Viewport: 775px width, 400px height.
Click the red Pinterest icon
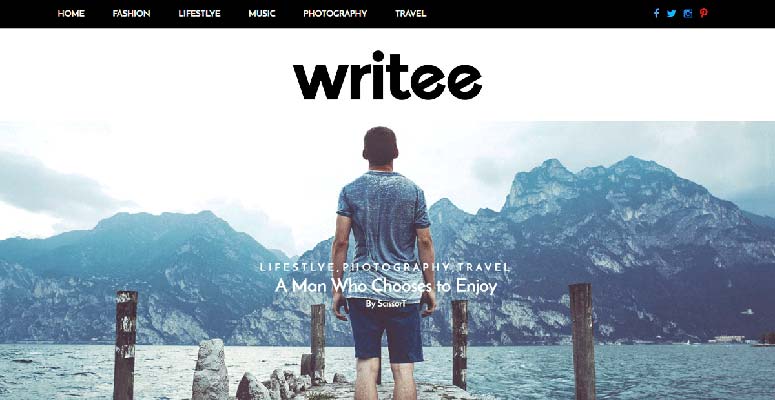(703, 13)
